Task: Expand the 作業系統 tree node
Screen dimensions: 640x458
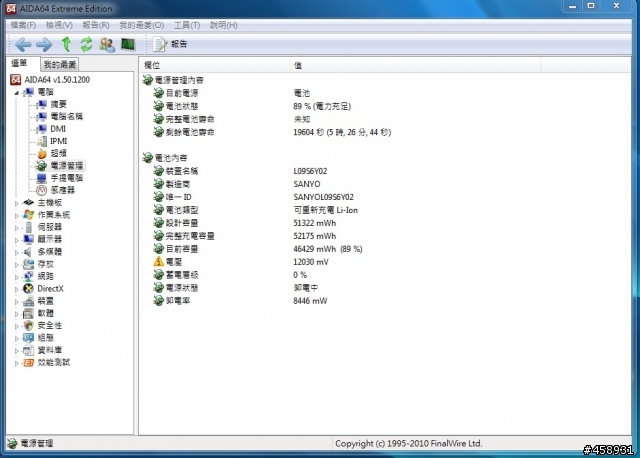Action: 17,216
